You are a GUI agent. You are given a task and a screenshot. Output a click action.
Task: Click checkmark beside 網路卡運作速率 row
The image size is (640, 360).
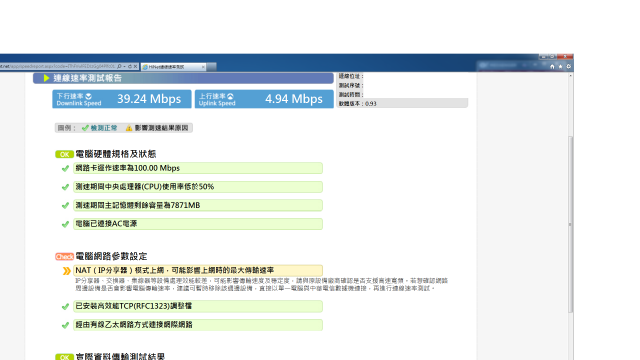(x=65, y=168)
